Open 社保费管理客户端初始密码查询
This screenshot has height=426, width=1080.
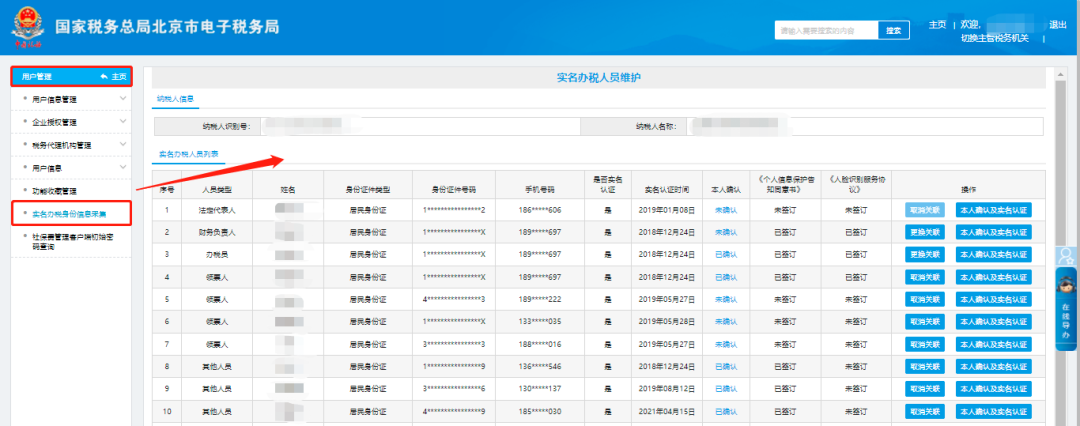click(73, 241)
